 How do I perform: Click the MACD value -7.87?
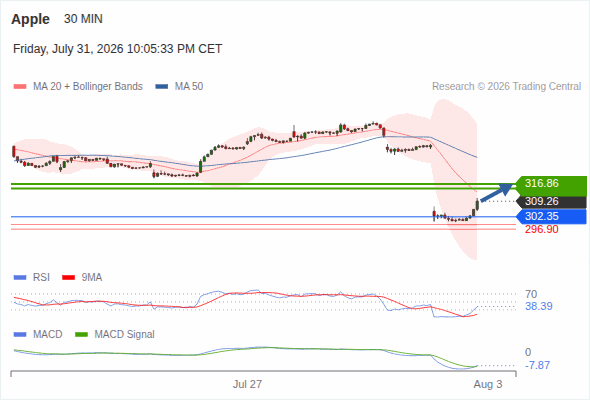(x=537, y=365)
